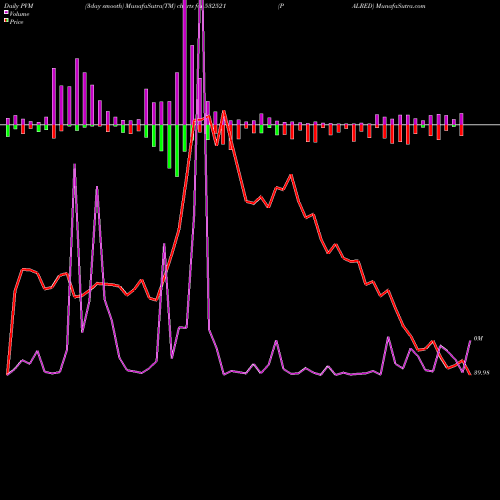Viewport: 500px width, 500px height.
Task: Select the 'Price' legend label
Action: coord(16,22)
